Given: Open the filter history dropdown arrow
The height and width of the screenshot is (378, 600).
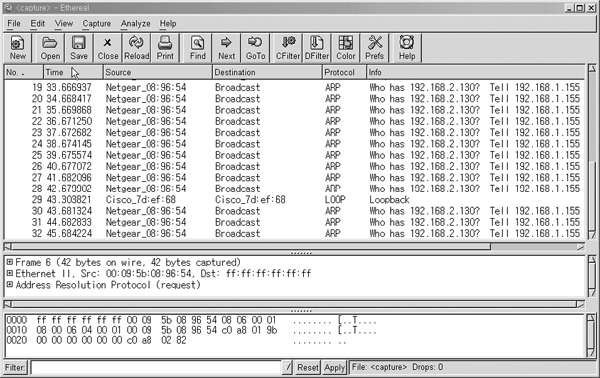Looking at the screenshot, I should tap(288, 368).
